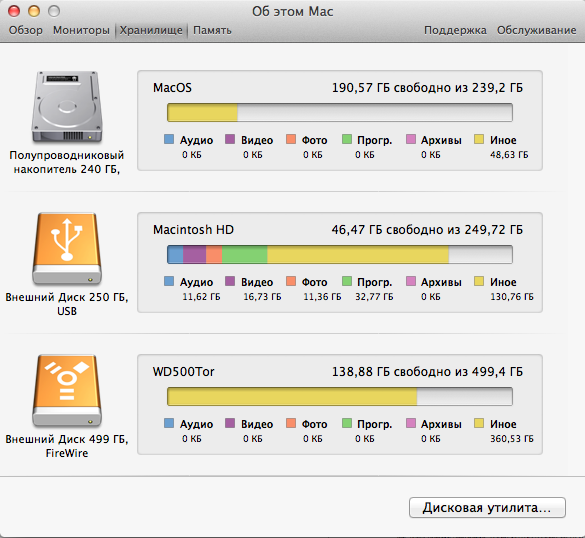Image resolution: width=585 pixels, height=538 pixels.
Task: Click the 130,76 ГБ Иное value
Action: click(512, 297)
